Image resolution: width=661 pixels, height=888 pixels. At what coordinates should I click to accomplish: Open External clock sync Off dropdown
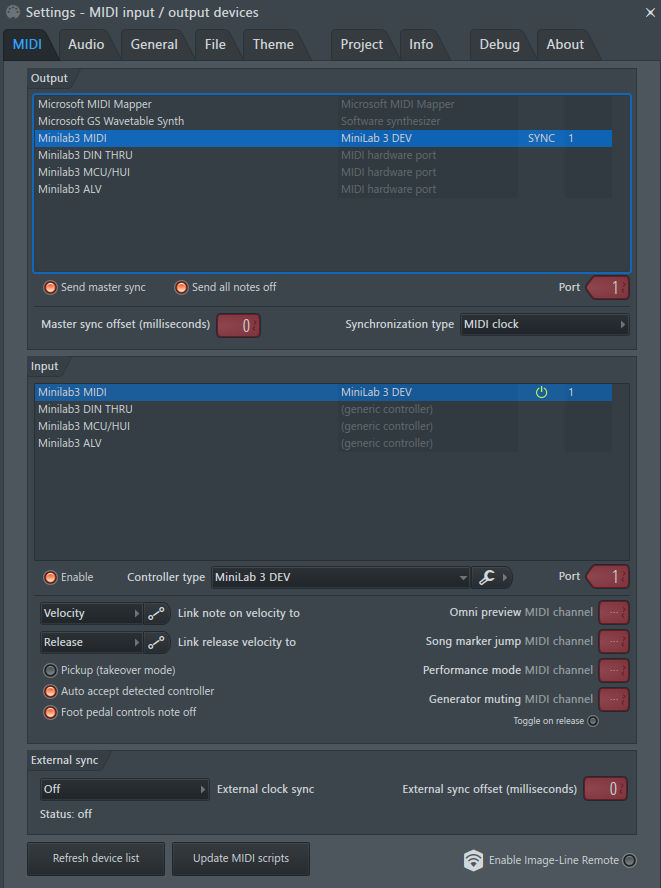[x=124, y=789]
